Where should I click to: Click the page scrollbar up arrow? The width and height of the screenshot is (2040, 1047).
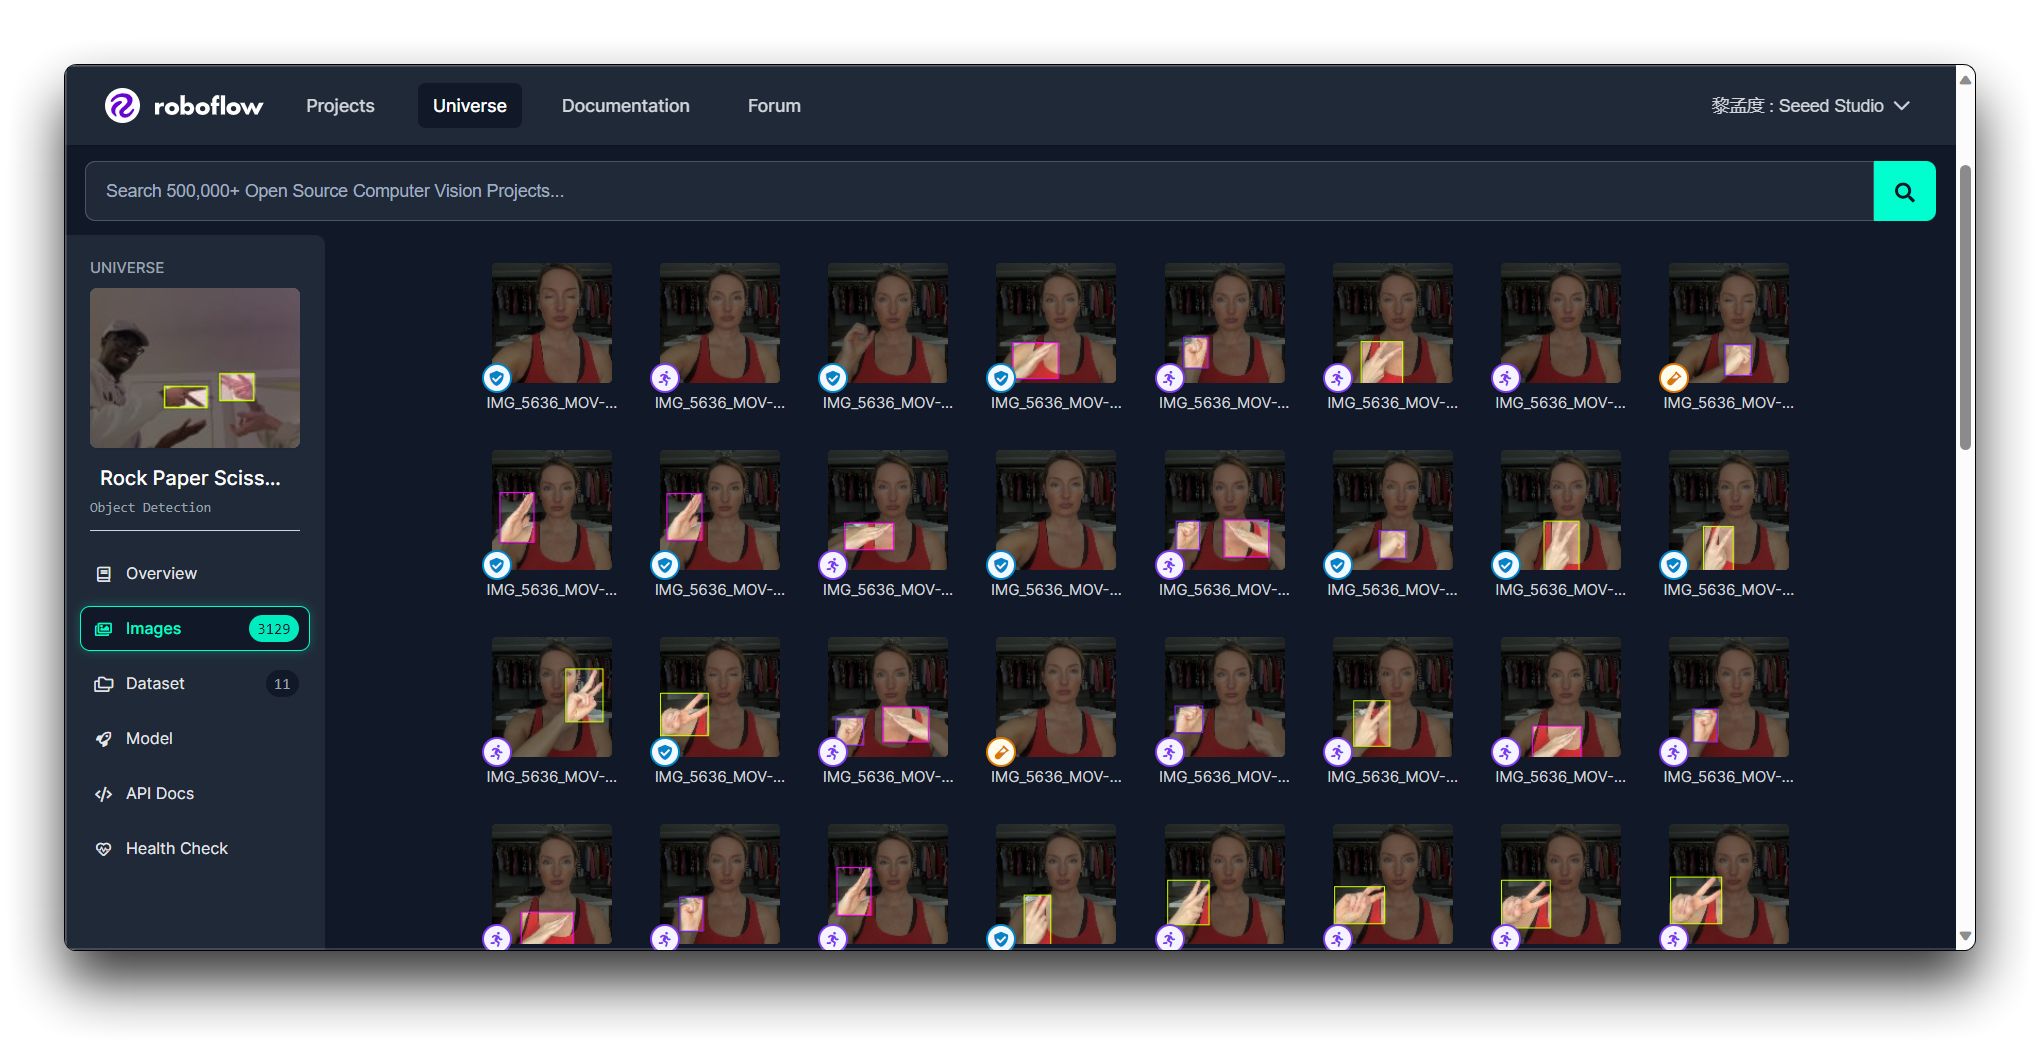(1966, 79)
